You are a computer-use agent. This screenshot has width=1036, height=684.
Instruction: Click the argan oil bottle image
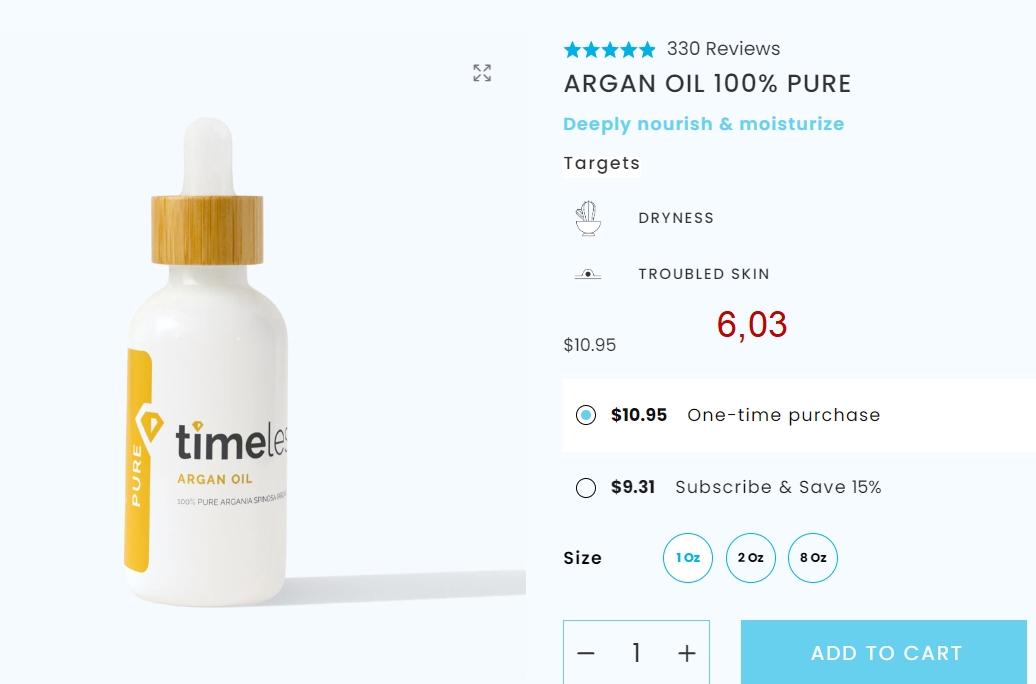point(208,362)
